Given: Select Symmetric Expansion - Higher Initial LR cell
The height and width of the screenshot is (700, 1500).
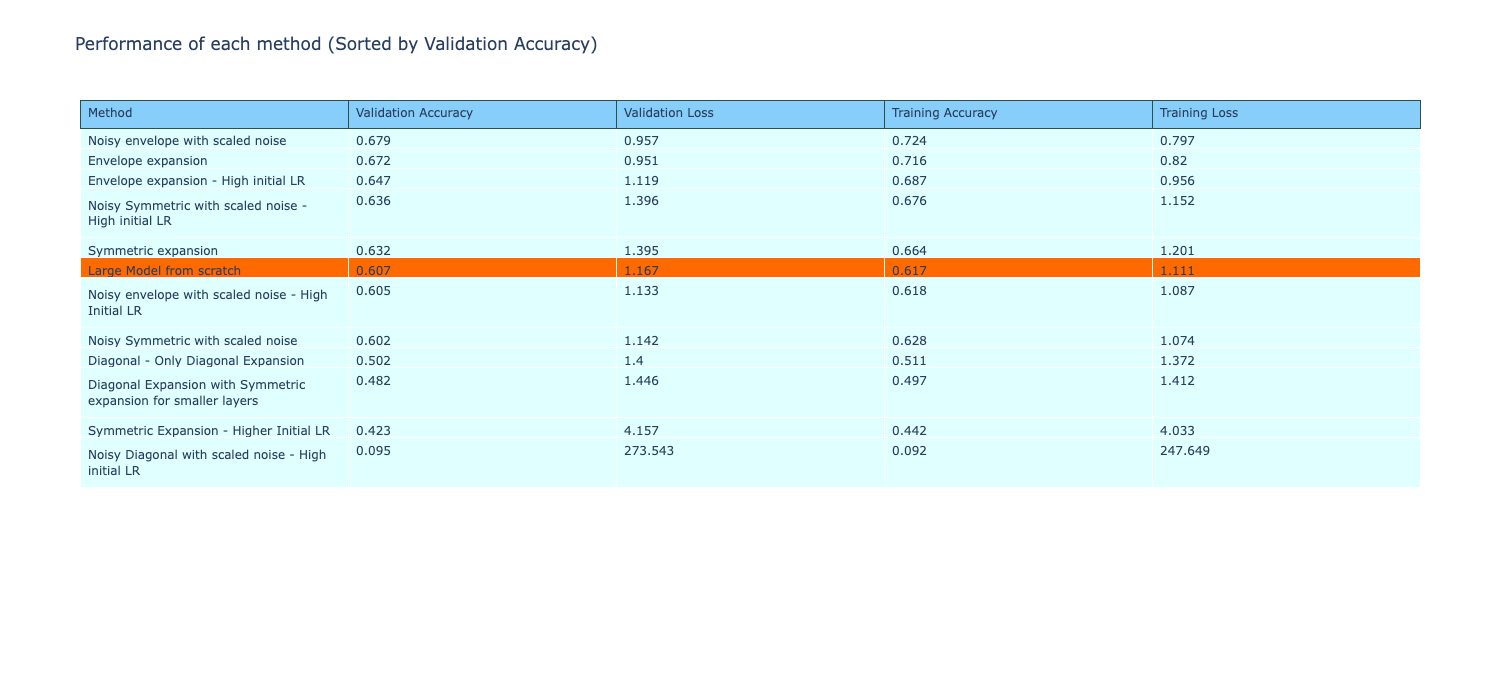Looking at the screenshot, I should (209, 431).
